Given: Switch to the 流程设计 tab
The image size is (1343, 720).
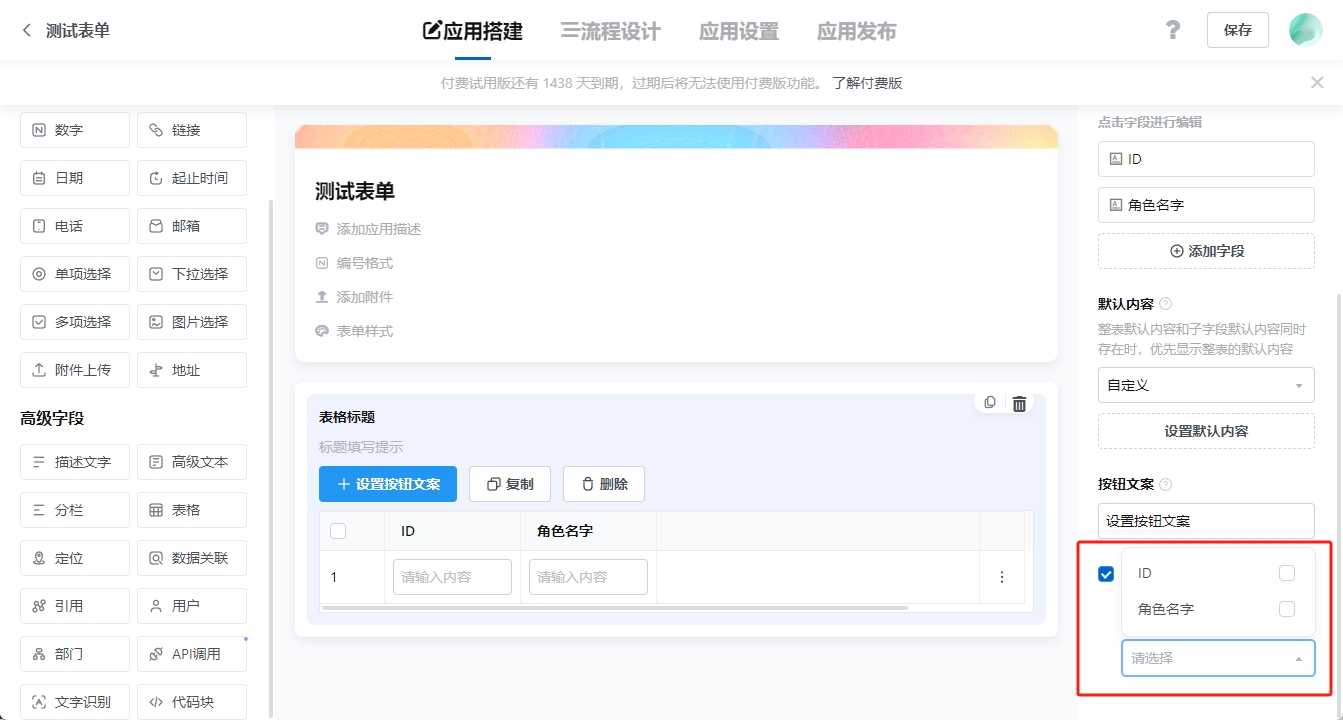Looking at the screenshot, I should click(x=610, y=31).
